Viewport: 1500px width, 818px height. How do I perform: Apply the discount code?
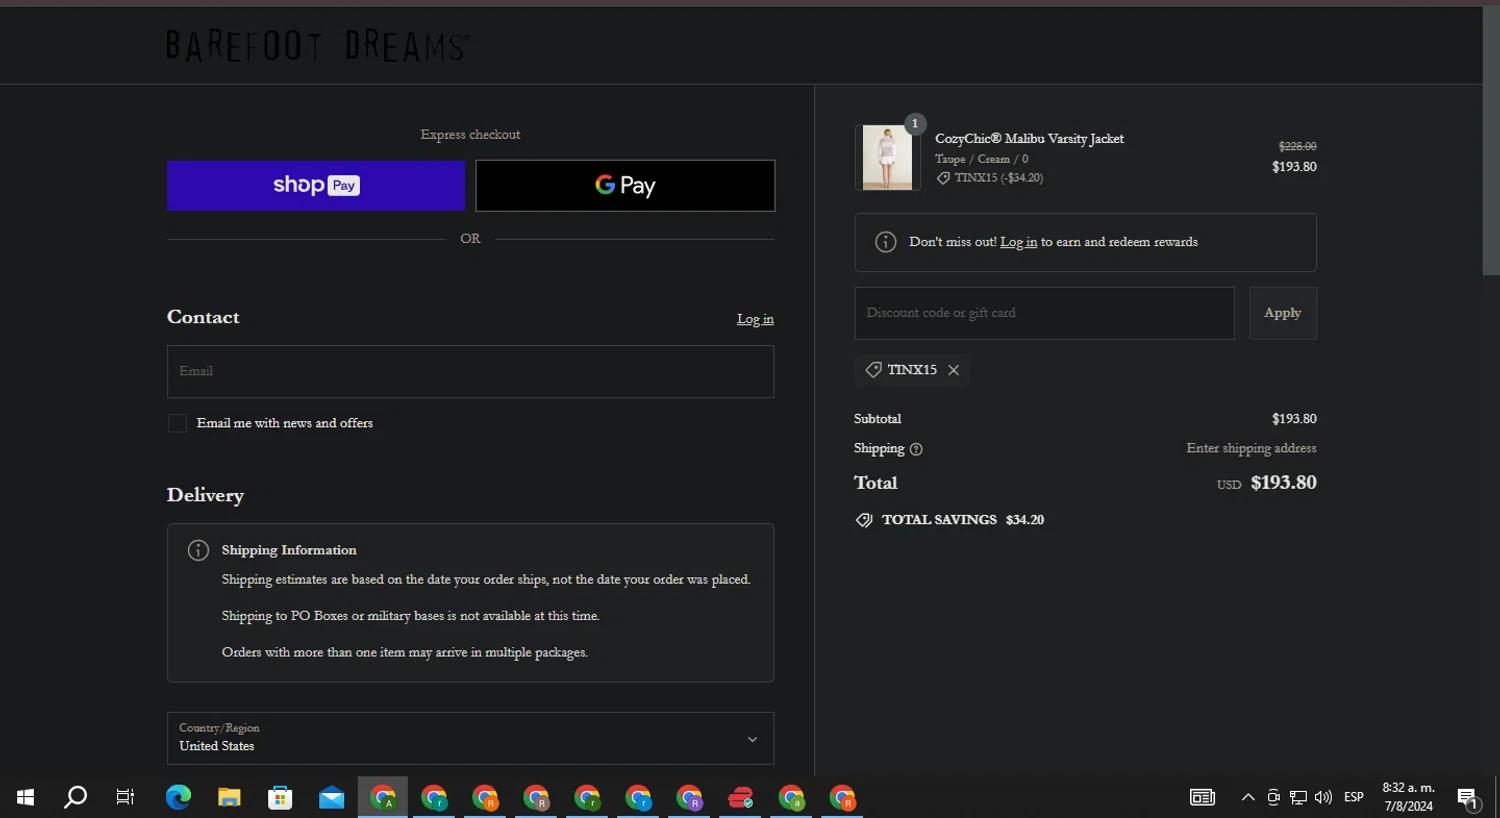point(1283,313)
